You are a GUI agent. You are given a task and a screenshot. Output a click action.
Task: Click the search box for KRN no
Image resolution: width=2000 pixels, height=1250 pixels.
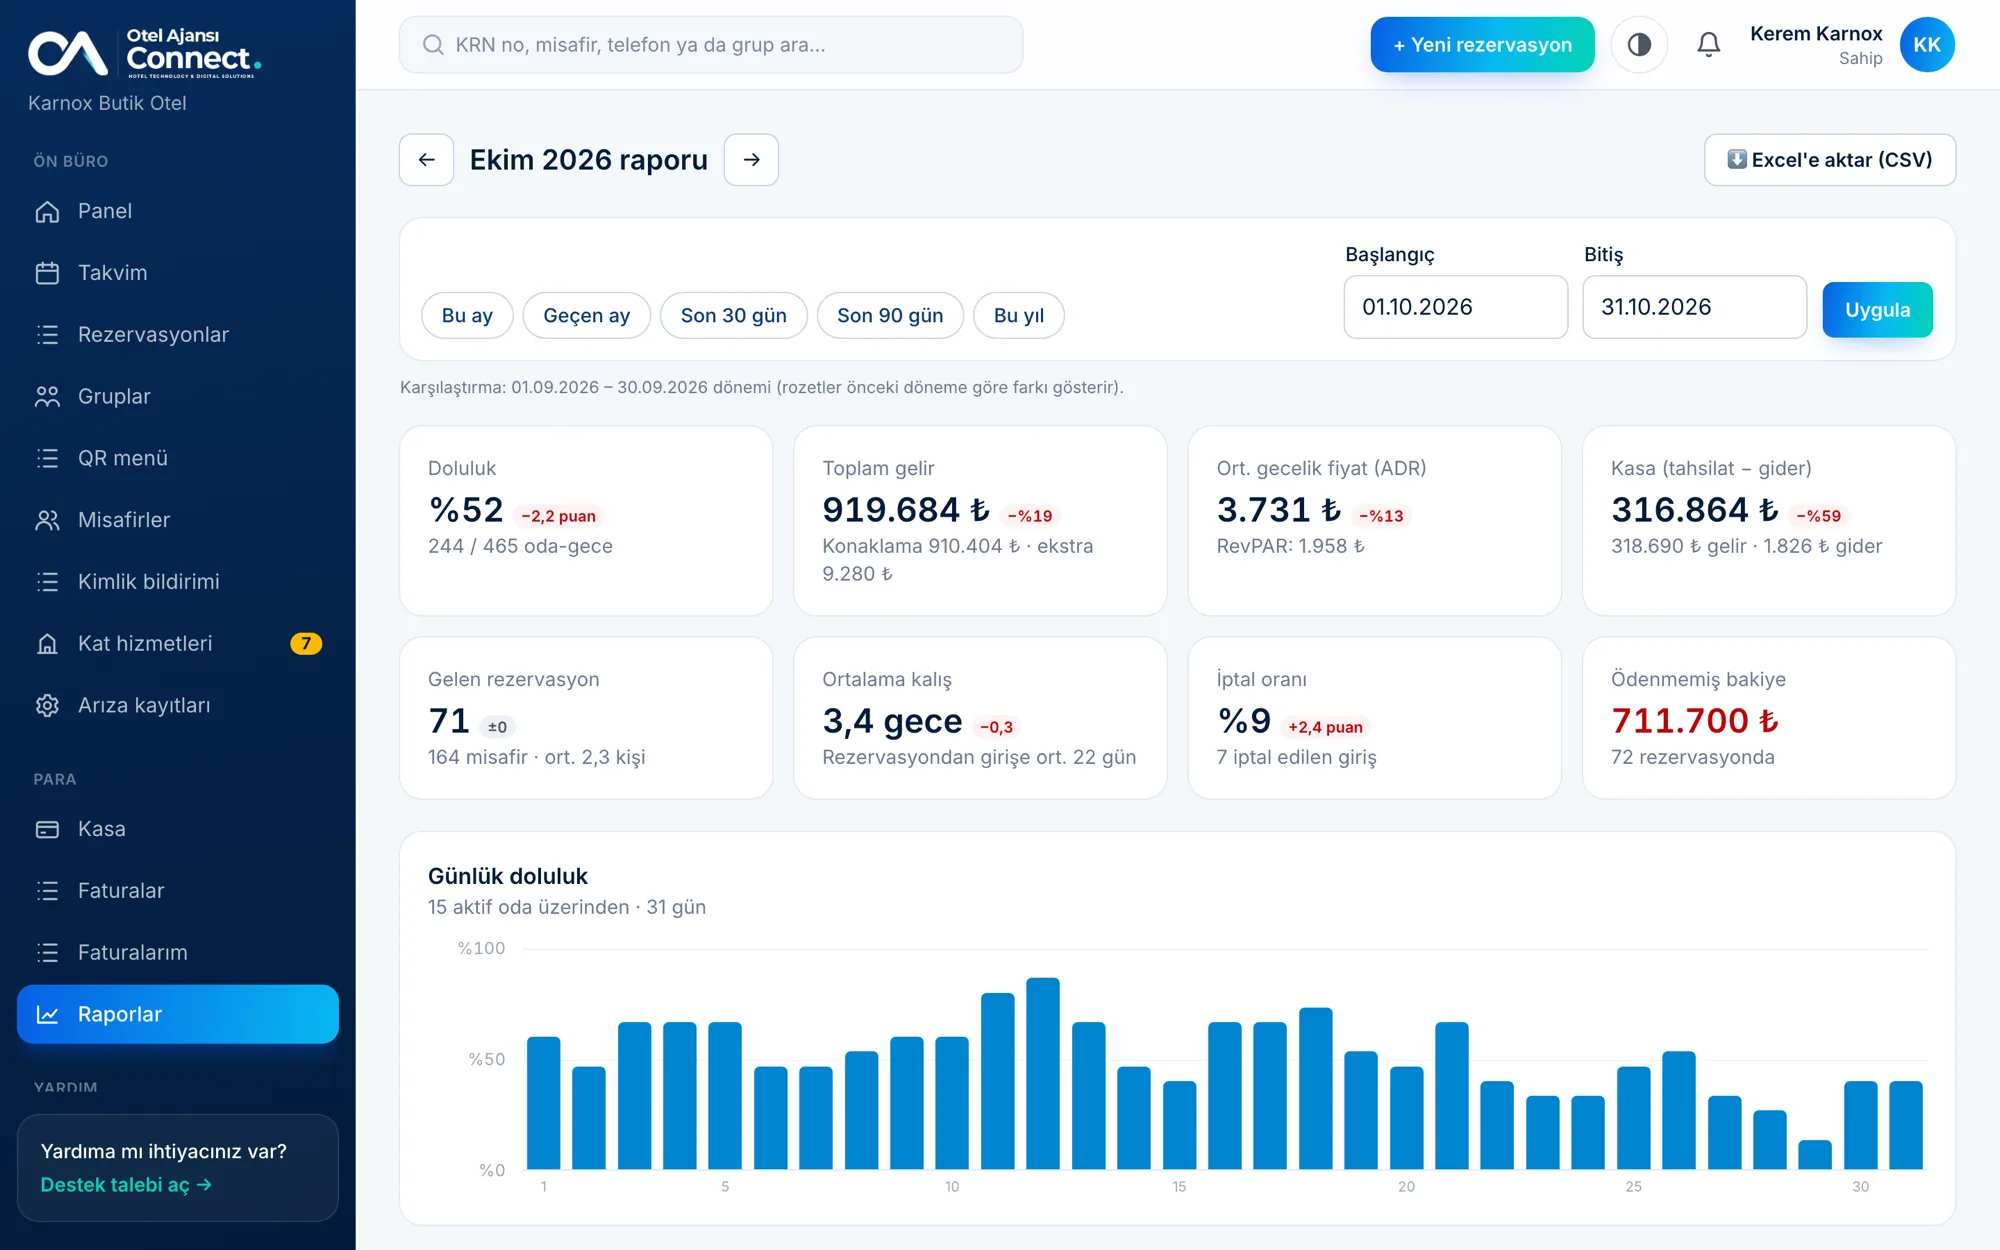711,45
